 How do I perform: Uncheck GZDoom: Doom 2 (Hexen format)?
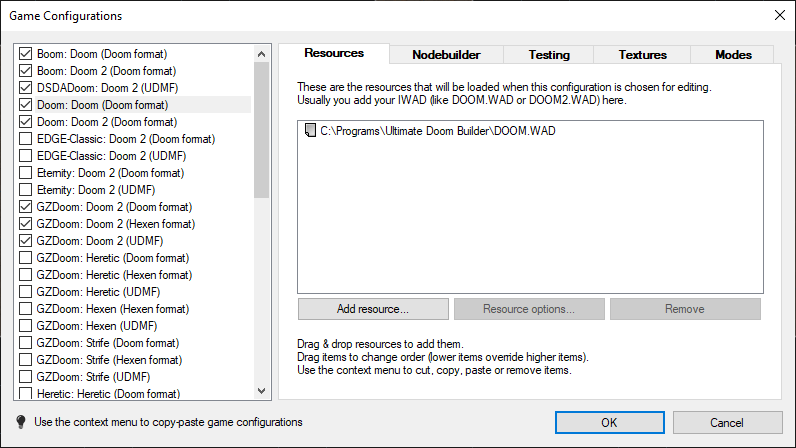pos(25,223)
